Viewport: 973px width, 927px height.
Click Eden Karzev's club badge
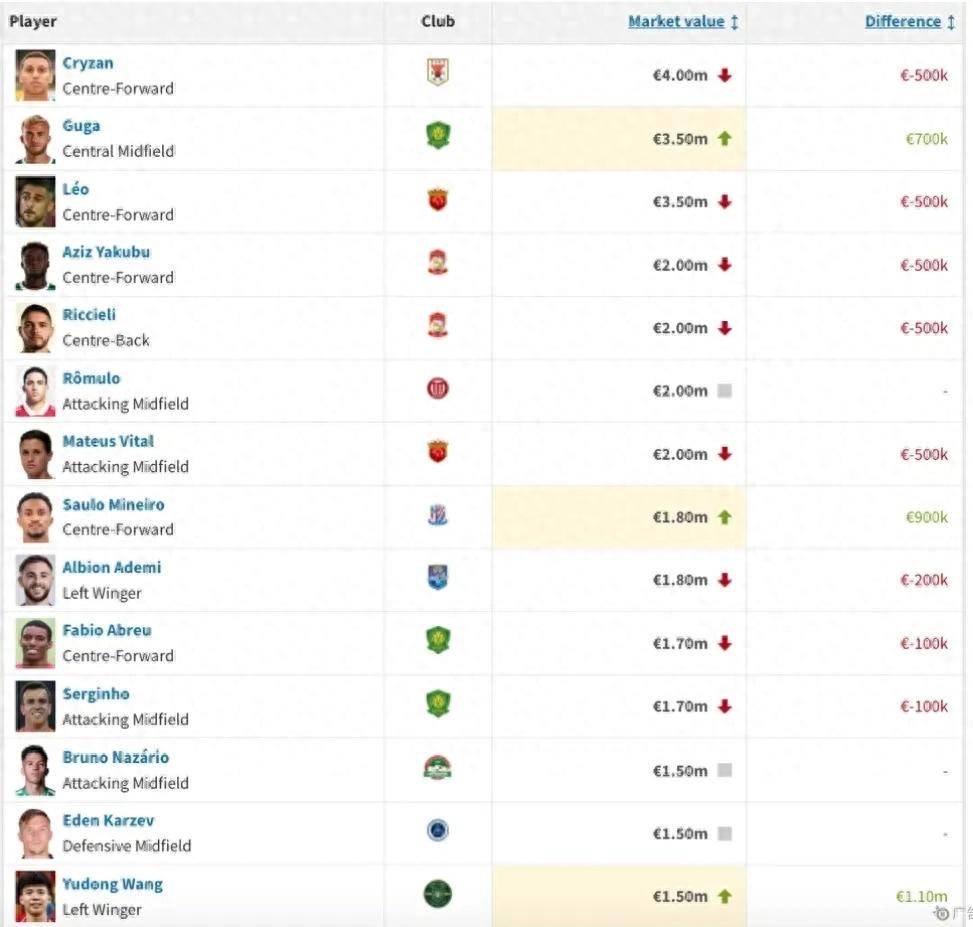[x=437, y=832]
